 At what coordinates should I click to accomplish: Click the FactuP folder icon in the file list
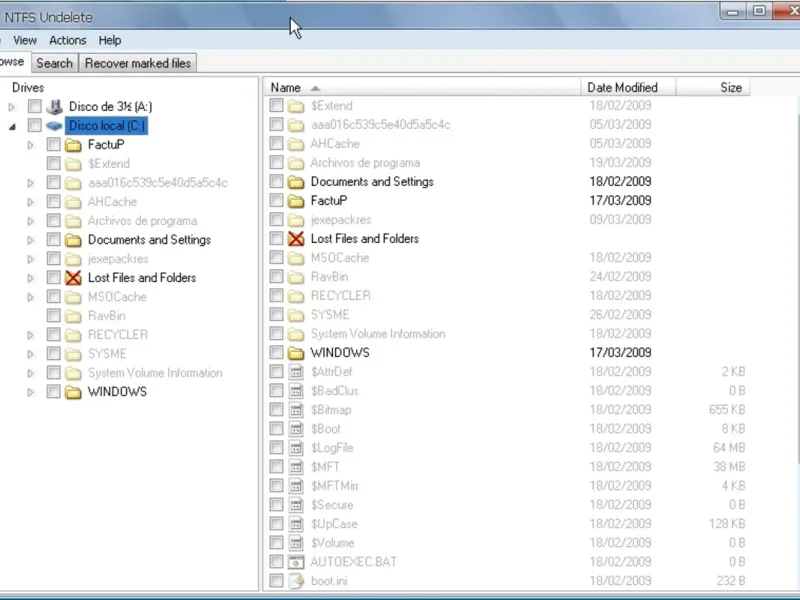[296, 201]
